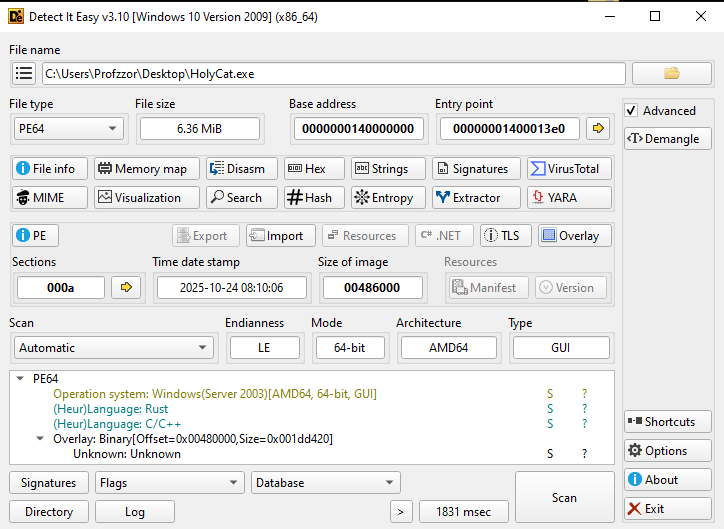This screenshot has height=529, width=724.
Task: Open the TLS directory
Action: pyautogui.click(x=506, y=235)
